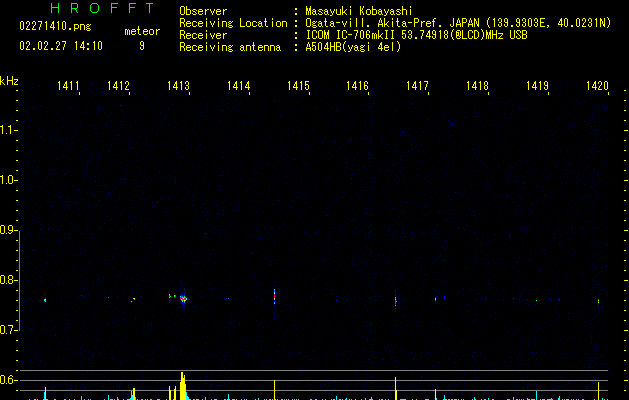Click the Receiving Location label
Screen dimensions: 629x400
click(233, 23)
